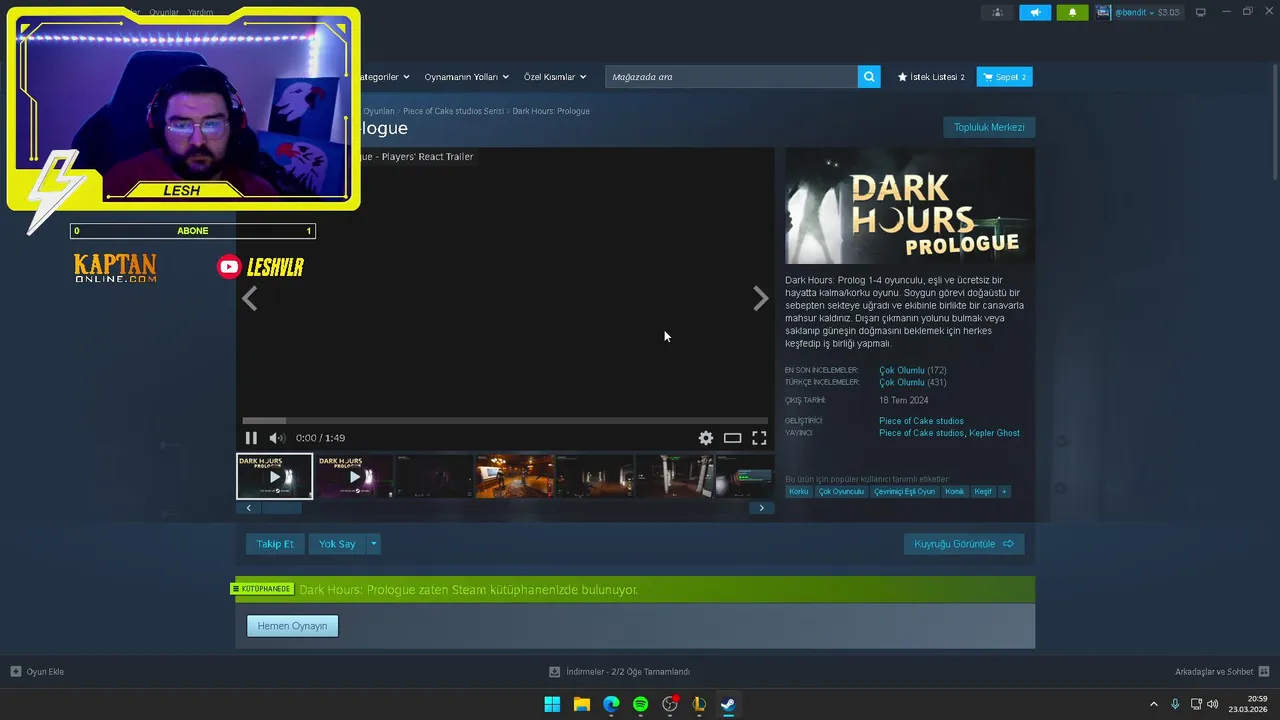
Task: Open Piece of Cake studios Serisi breadcrumb
Action: 453,111
